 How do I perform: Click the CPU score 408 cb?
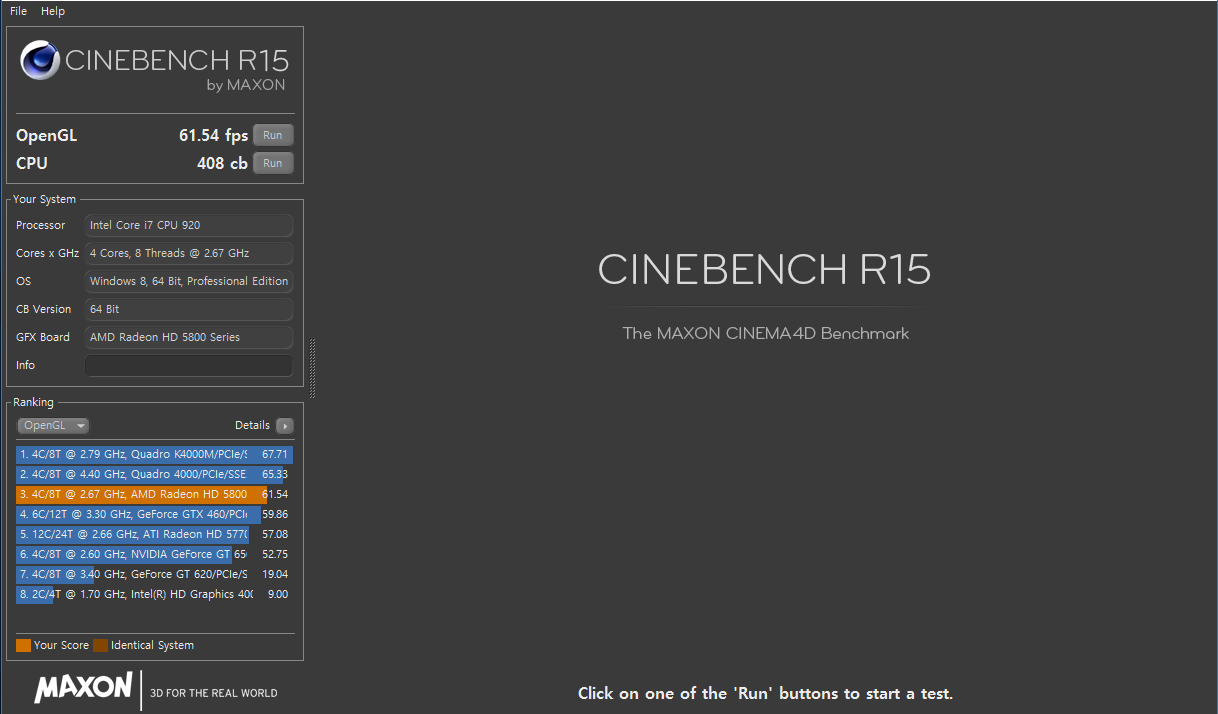coord(222,163)
